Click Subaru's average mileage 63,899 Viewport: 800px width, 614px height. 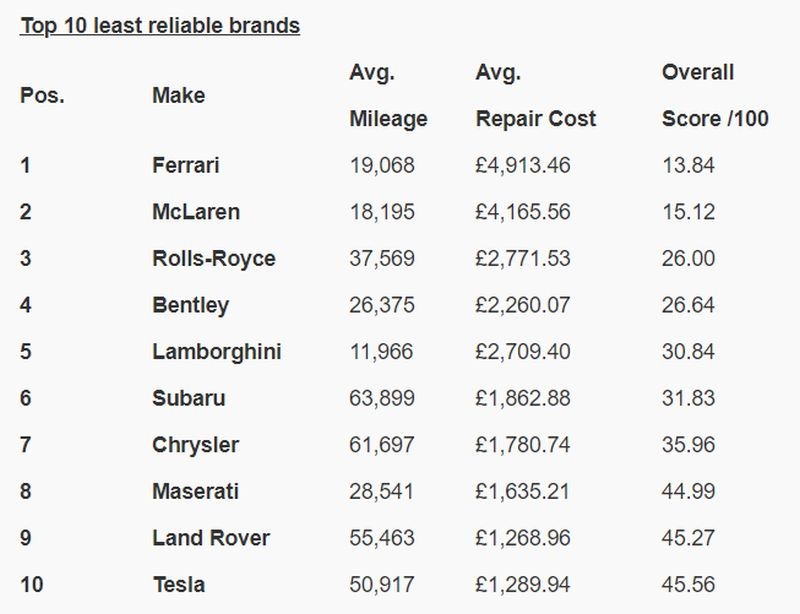[x=382, y=398]
